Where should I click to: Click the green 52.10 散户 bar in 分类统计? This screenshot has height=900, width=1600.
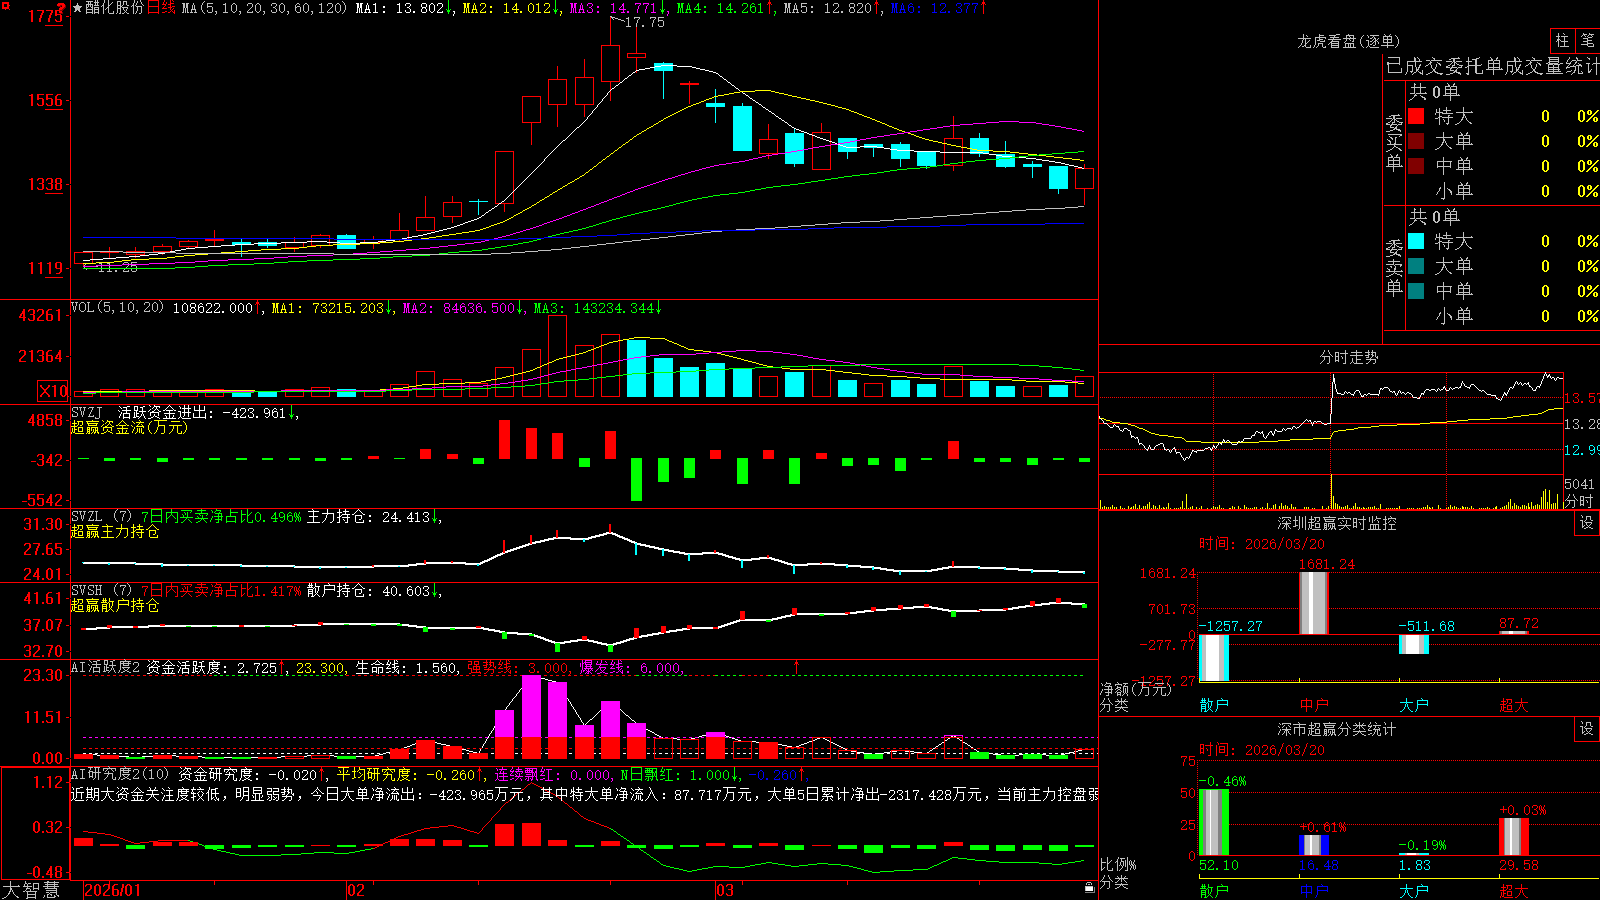[1214, 822]
